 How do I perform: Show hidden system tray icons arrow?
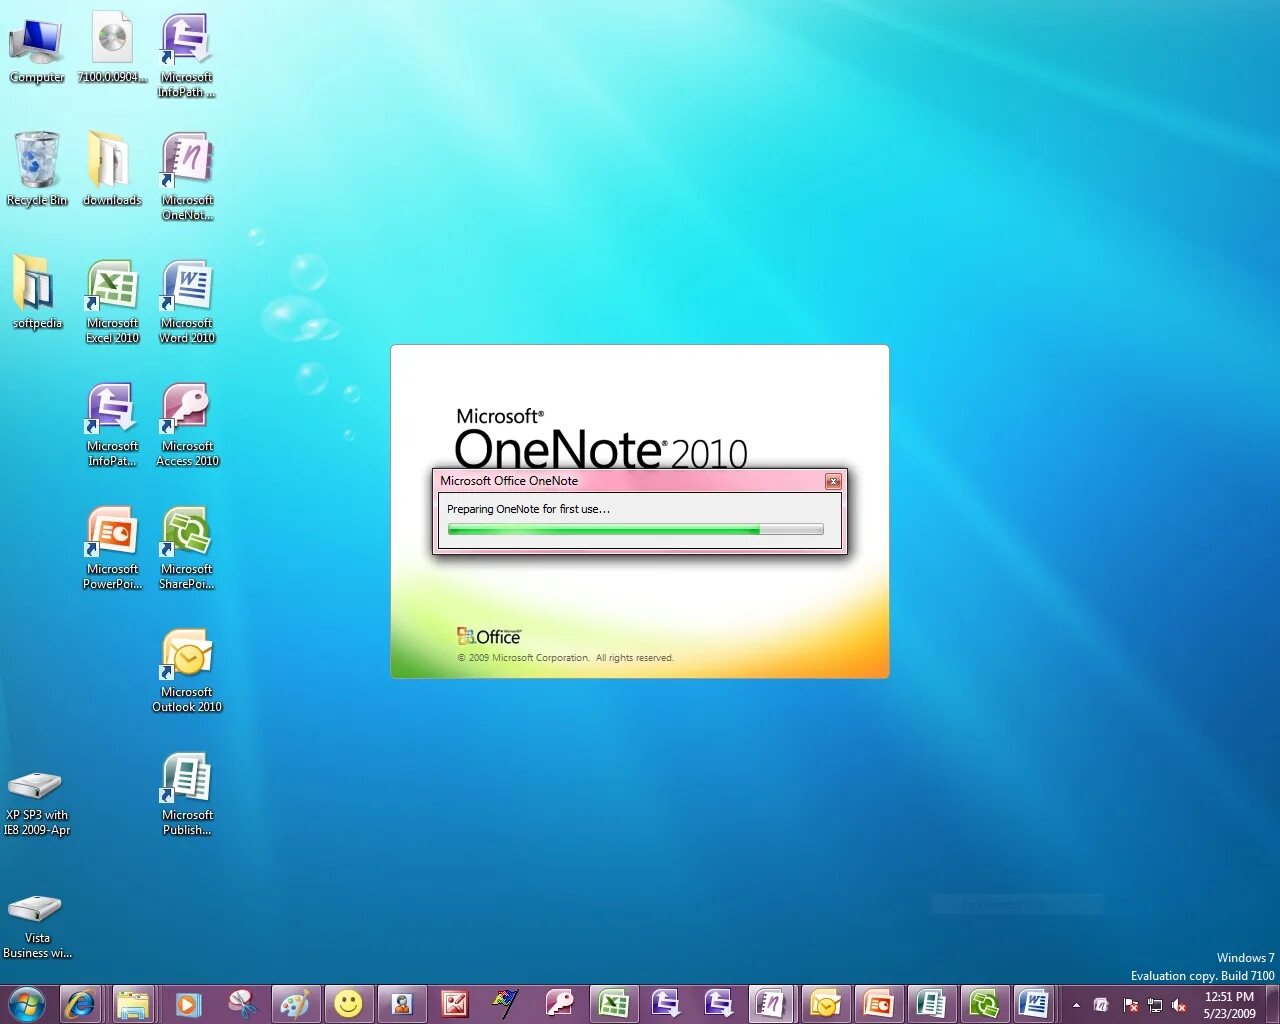[x=1076, y=1005]
